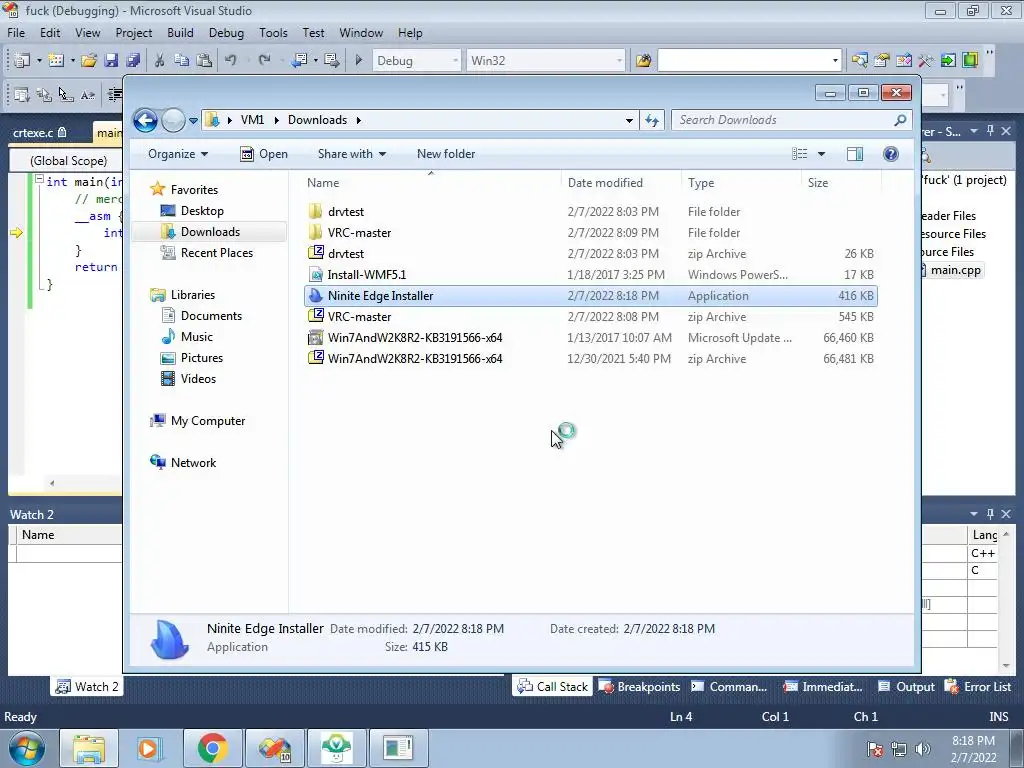
Task: Switch to crtexe.c editor tab
Action: [x=39, y=133]
